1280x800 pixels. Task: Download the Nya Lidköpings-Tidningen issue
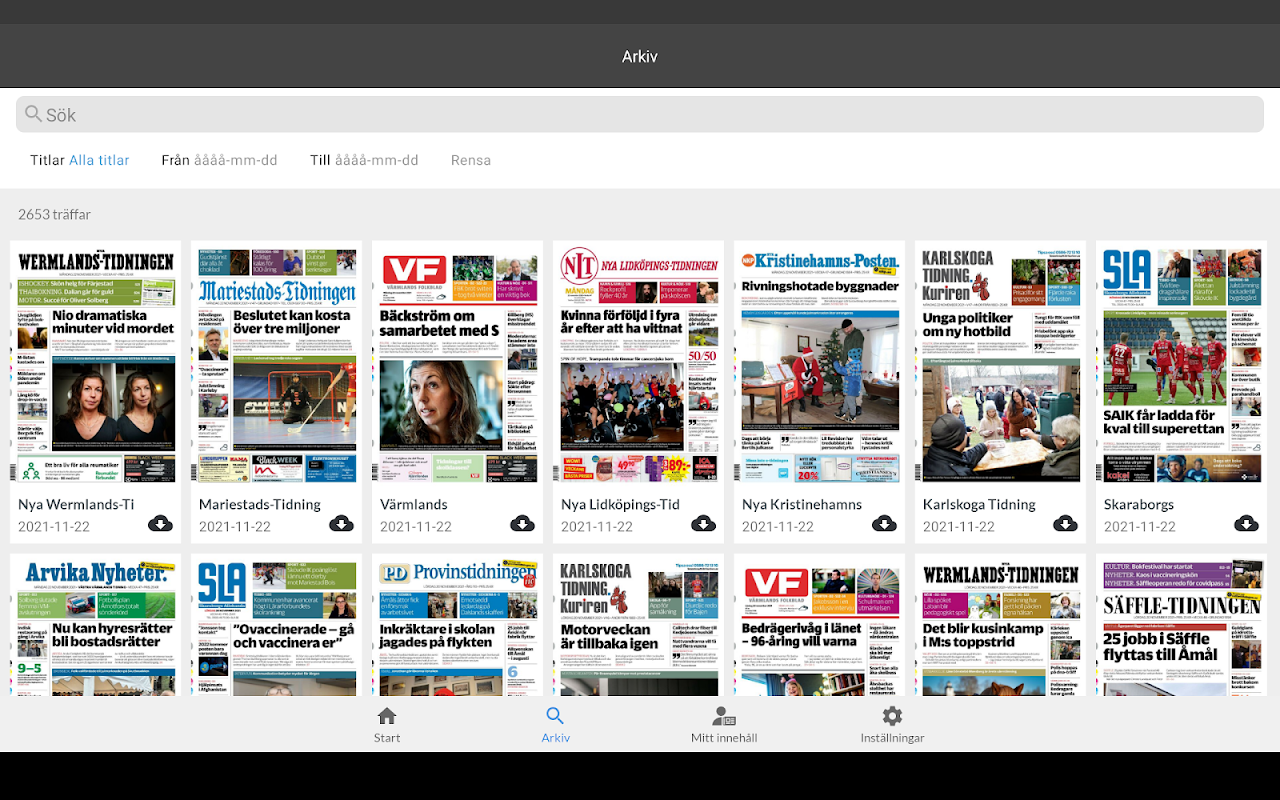703,523
